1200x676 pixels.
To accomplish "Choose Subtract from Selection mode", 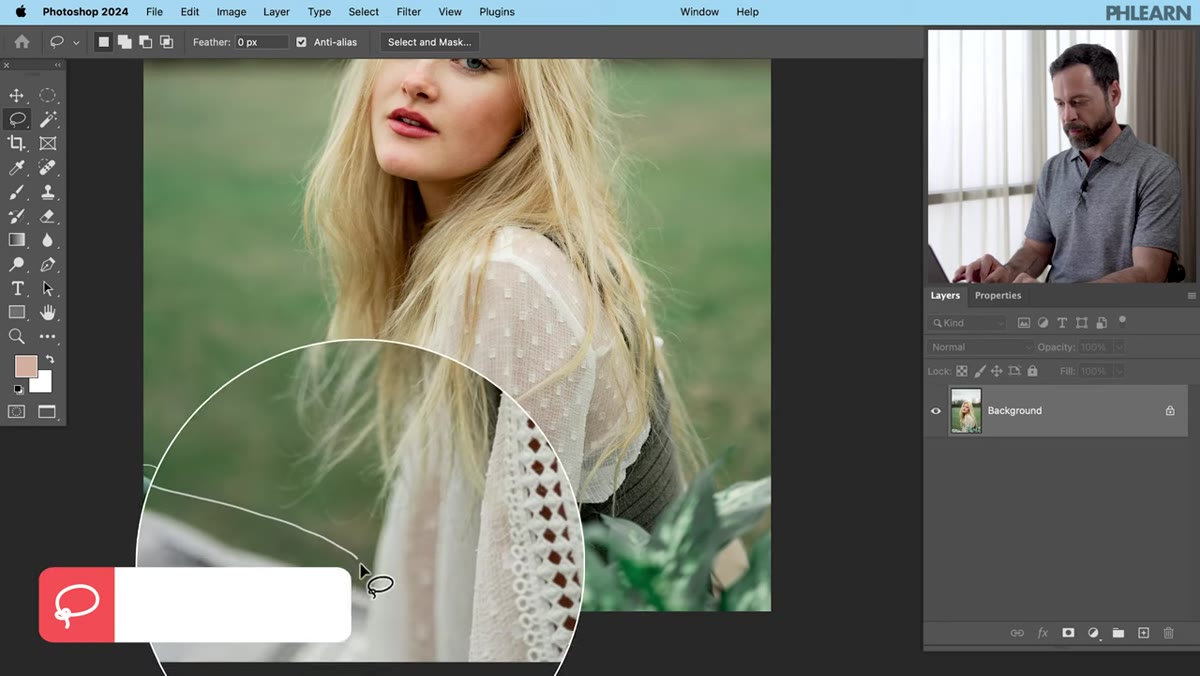I will [x=146, y=42].
